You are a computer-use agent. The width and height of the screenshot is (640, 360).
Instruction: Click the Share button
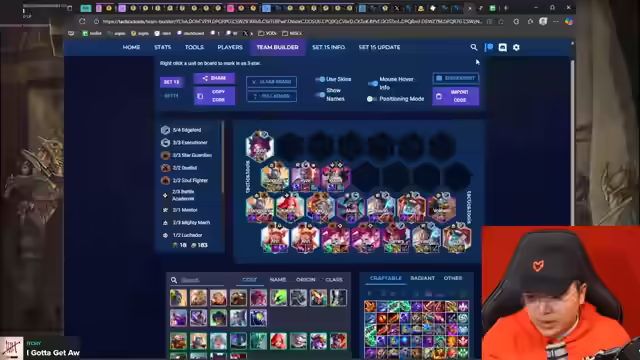point(214,78)
